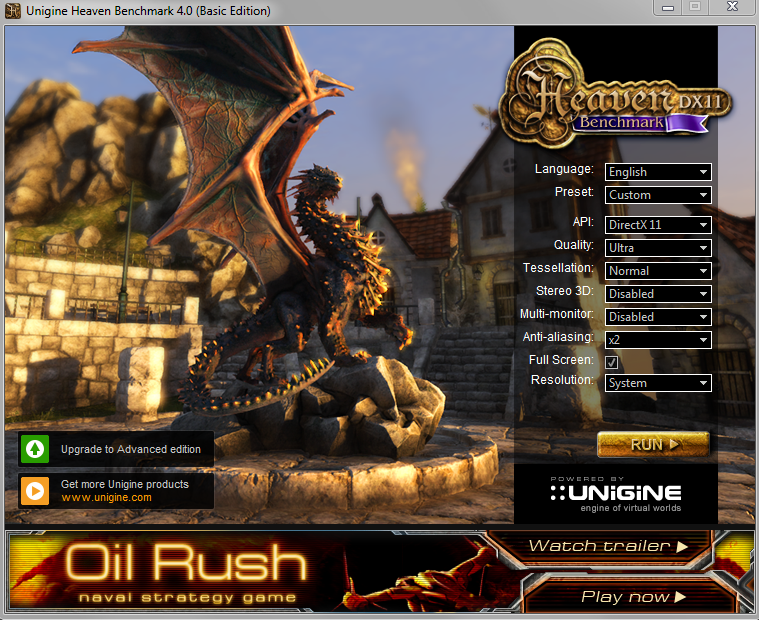Open the www.unigine.com link
759x620 pixels.
click(106, 498)
